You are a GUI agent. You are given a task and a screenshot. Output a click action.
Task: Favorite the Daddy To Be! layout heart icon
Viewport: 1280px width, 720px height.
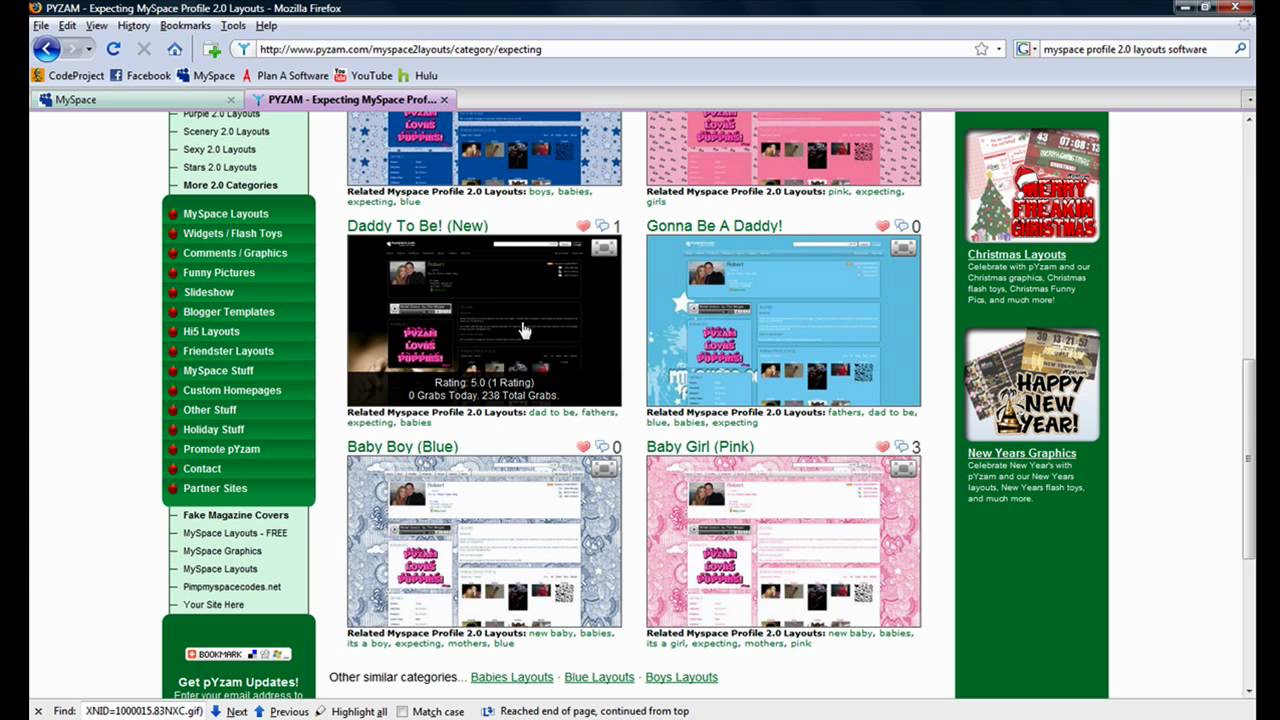coord(582,226)
